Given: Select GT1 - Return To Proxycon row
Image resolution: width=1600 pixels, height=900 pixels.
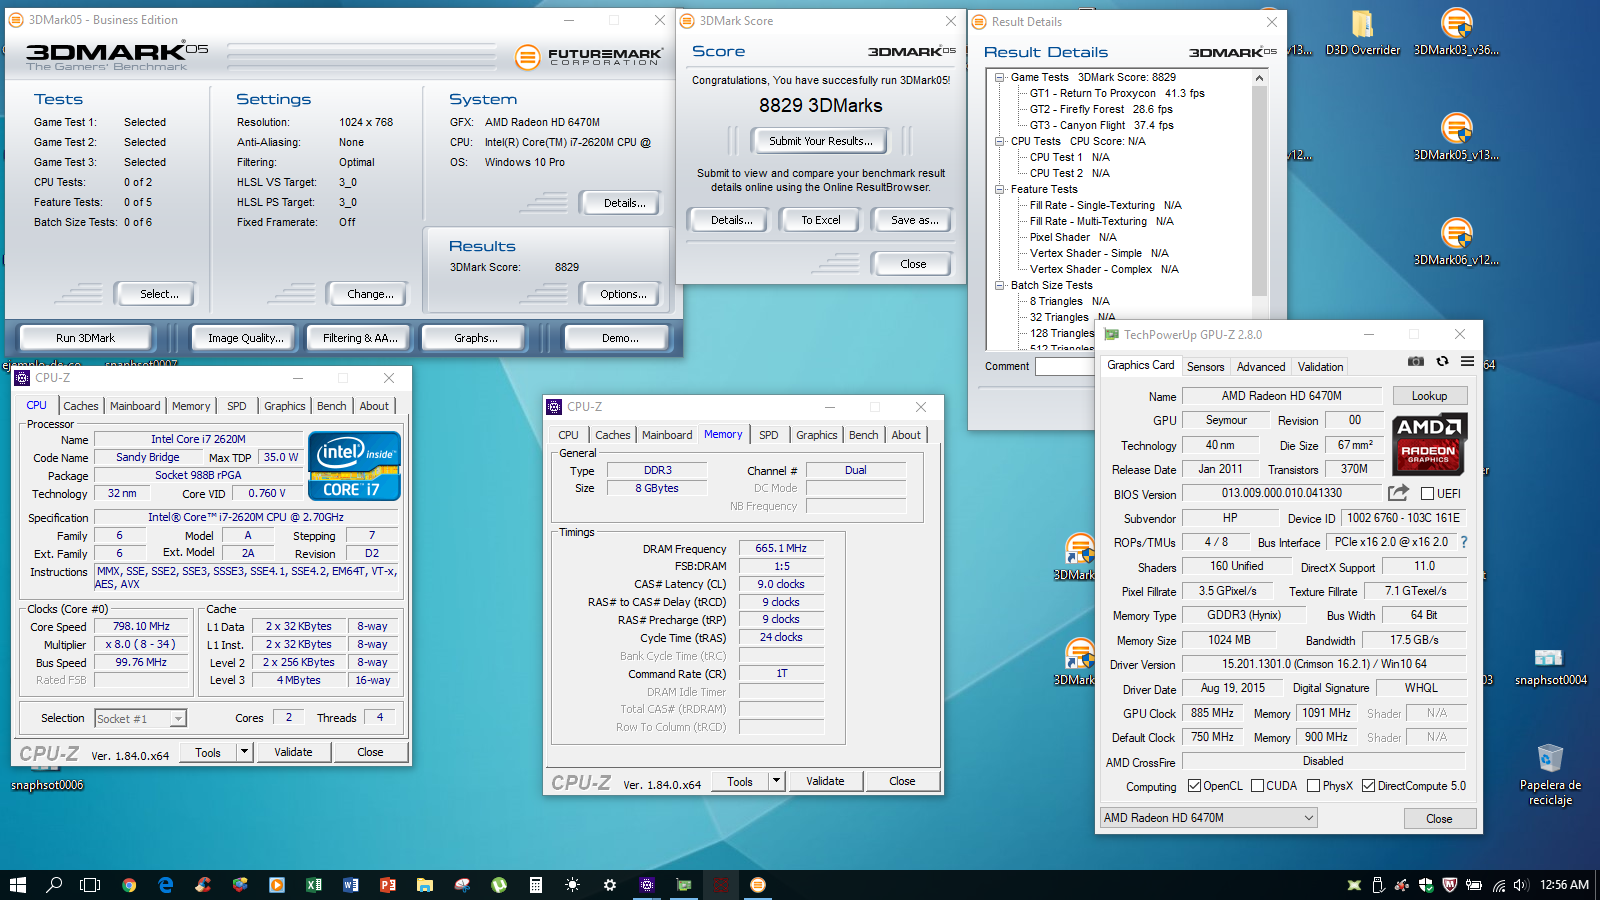Looking at the screenshot, I should coord(1117,93).
